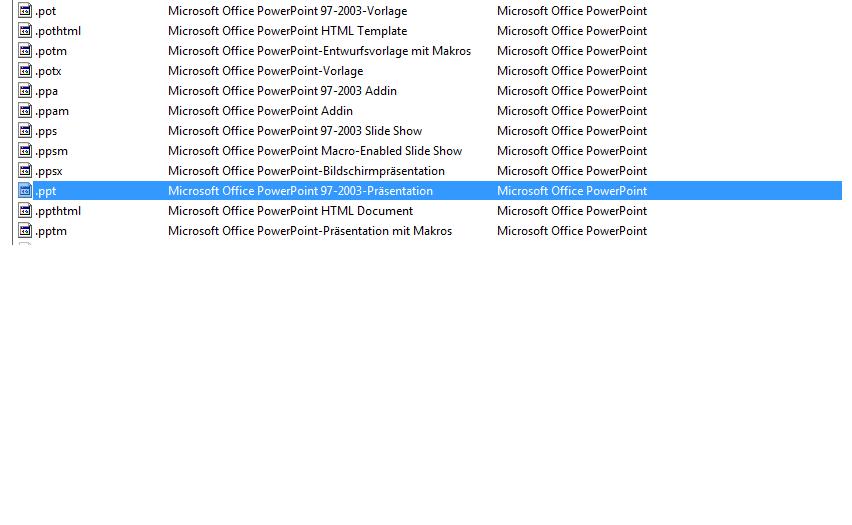Click PowerPoint-Bildschirmpräsentation description
The height and width of the screenshot is (525, 852).
(x=306, y=171)
